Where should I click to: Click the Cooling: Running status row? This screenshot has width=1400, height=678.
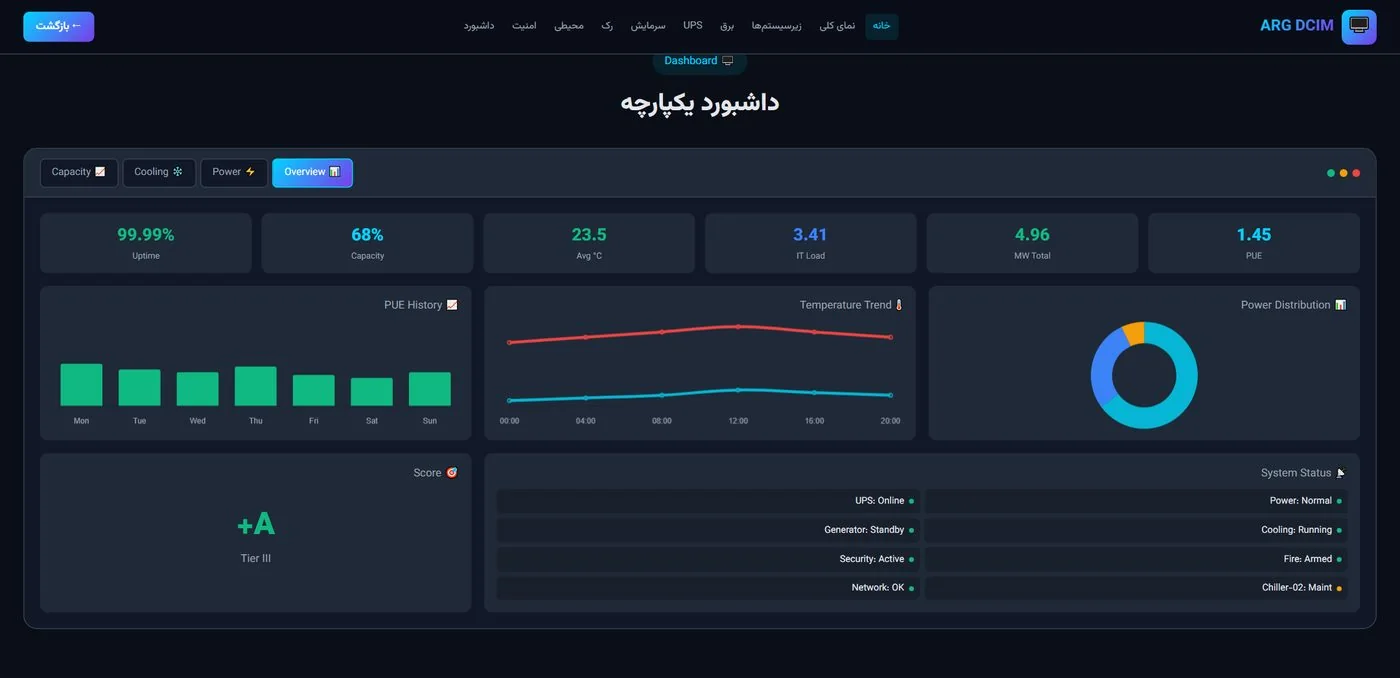pyautogui.click(x=1136, y=530)
